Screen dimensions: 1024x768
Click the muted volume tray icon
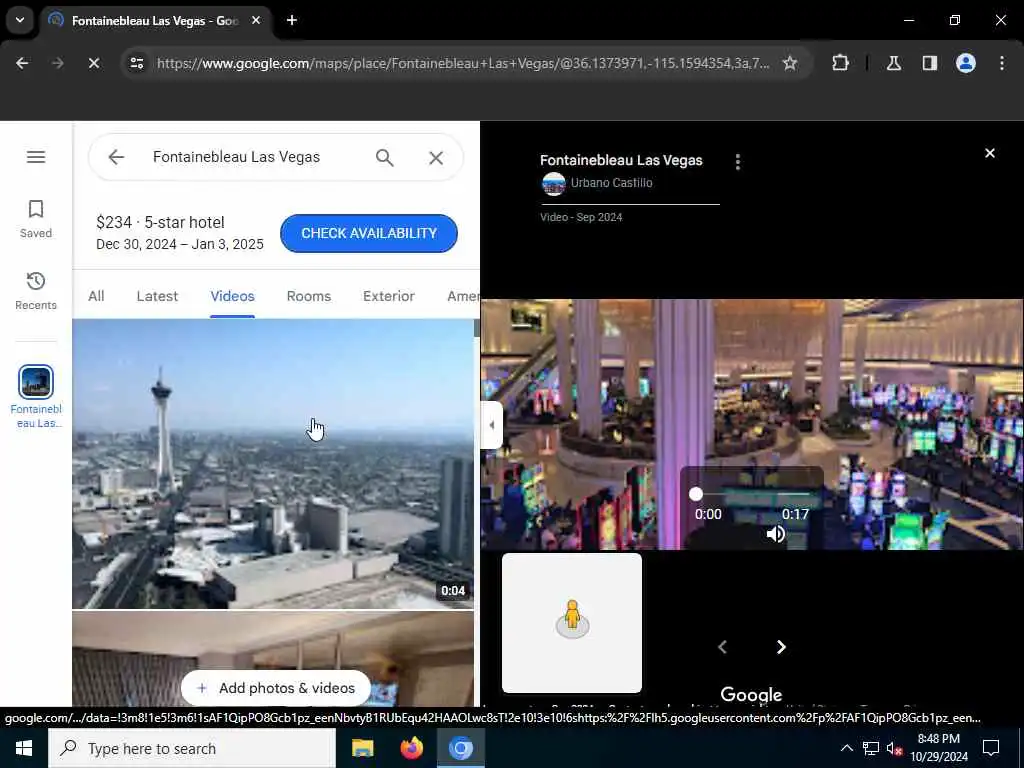[894, 749]
